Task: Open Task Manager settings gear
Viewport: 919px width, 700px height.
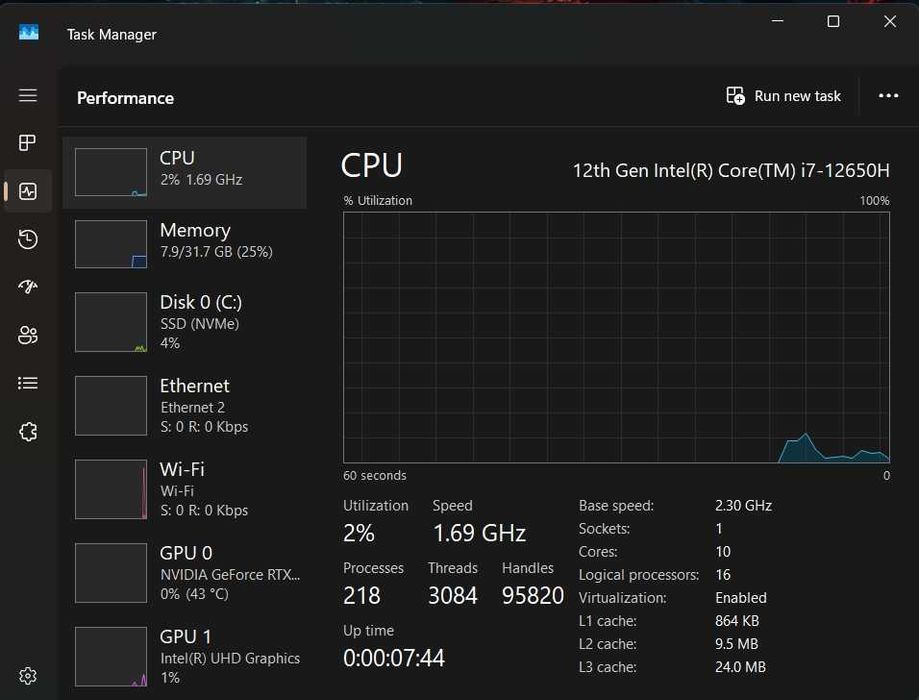Action: (28, 676)
